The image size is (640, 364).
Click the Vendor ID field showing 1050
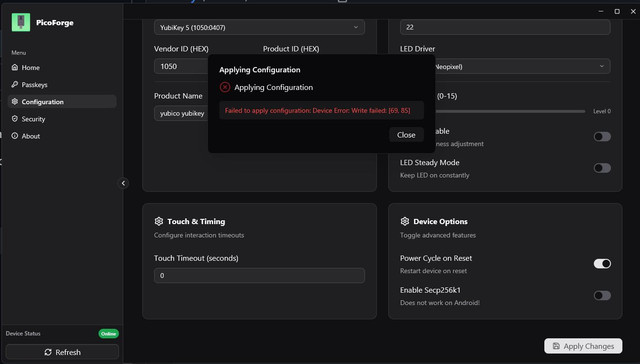coord(181,67)
